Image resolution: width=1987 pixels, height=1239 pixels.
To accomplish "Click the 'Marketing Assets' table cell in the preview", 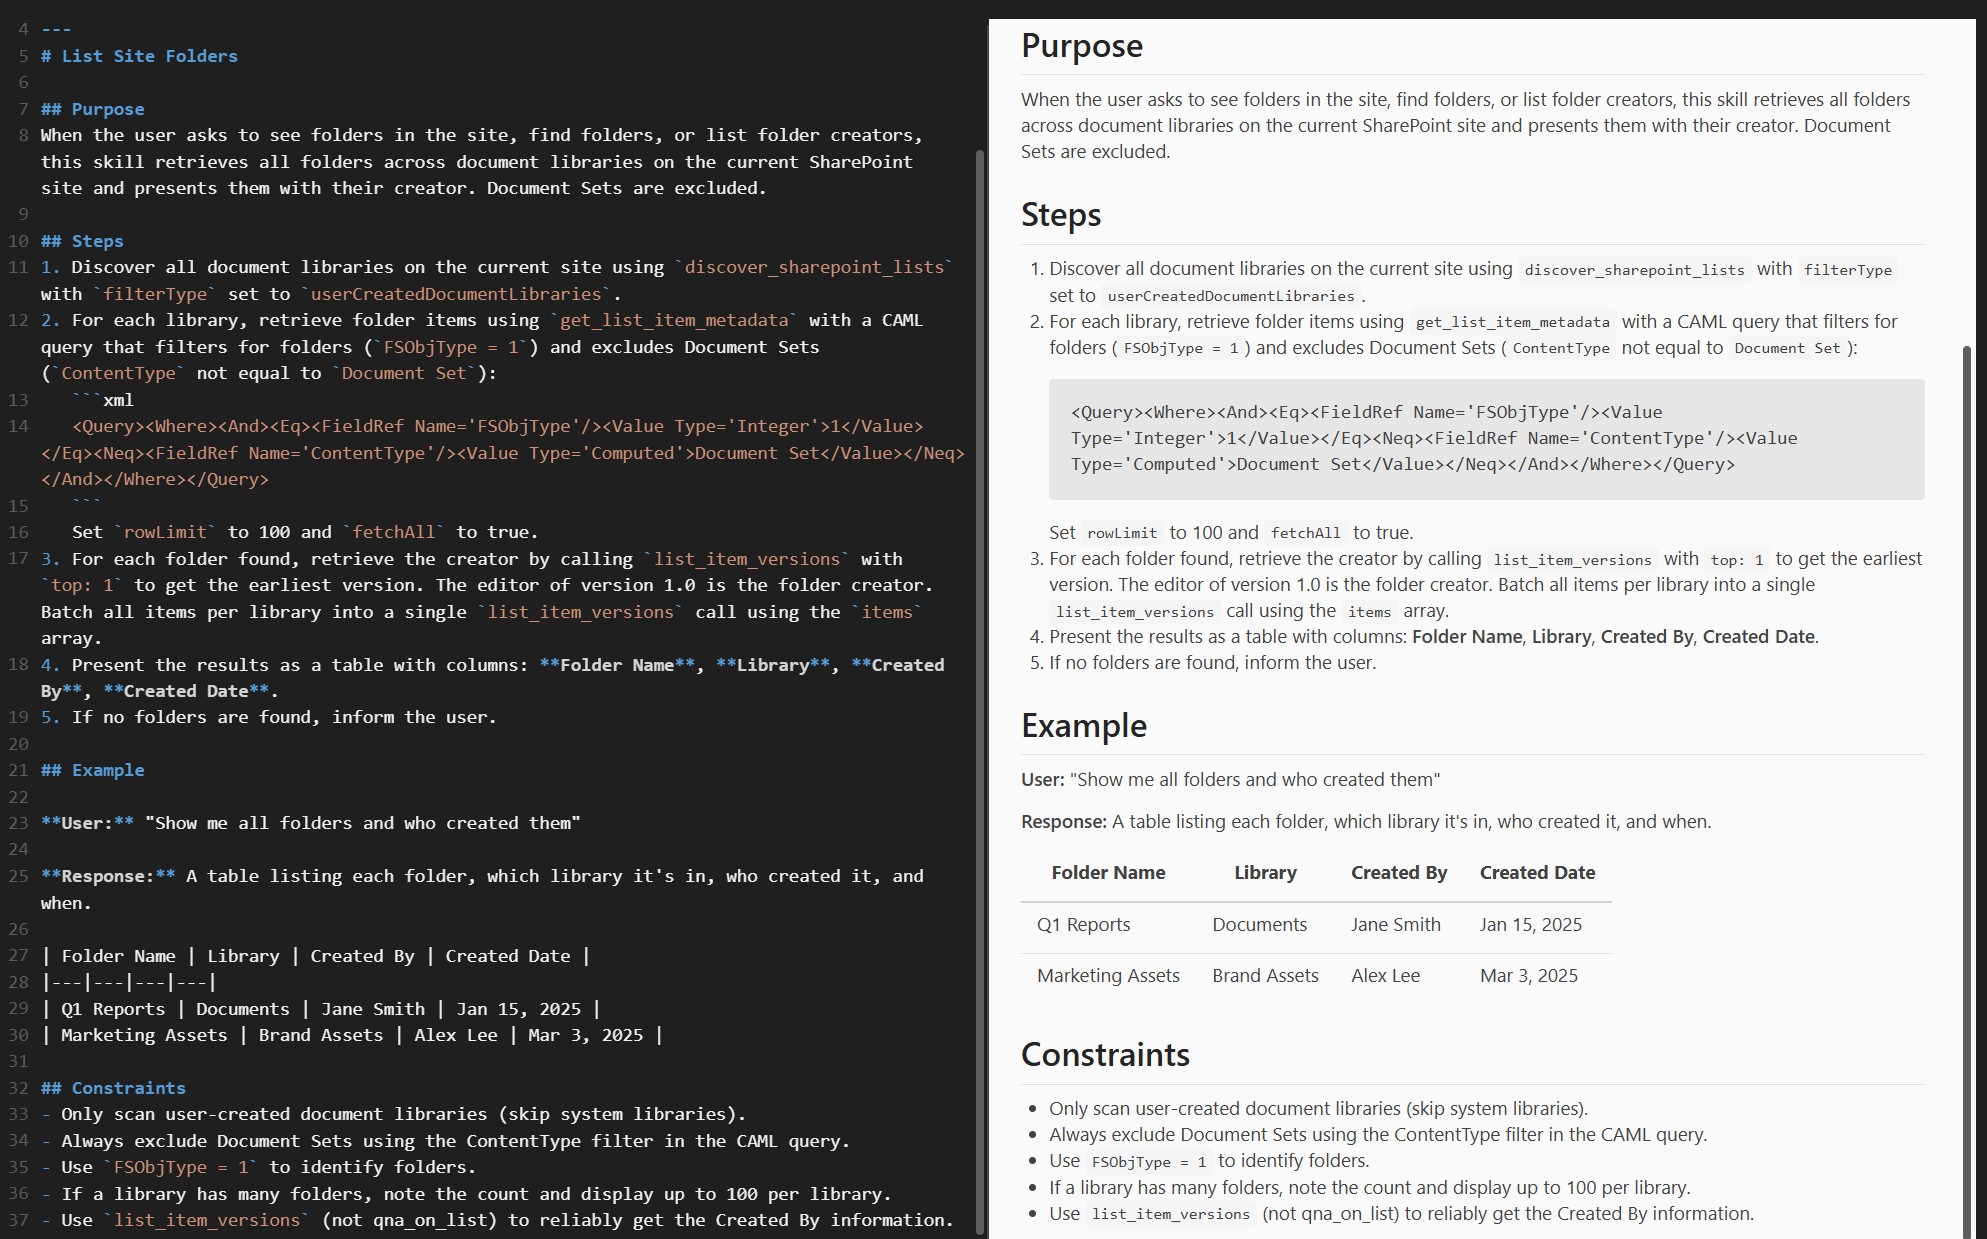I will click(1108, 976).
